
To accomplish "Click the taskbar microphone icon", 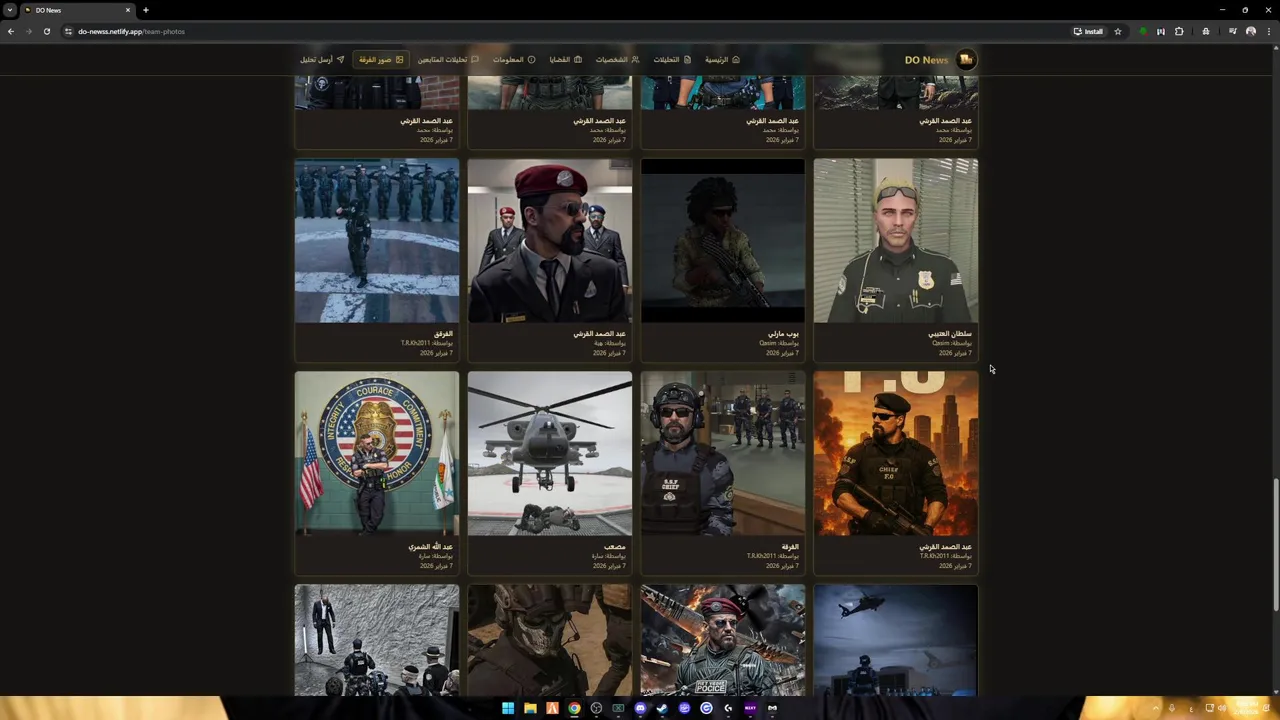I will 1172,708.
